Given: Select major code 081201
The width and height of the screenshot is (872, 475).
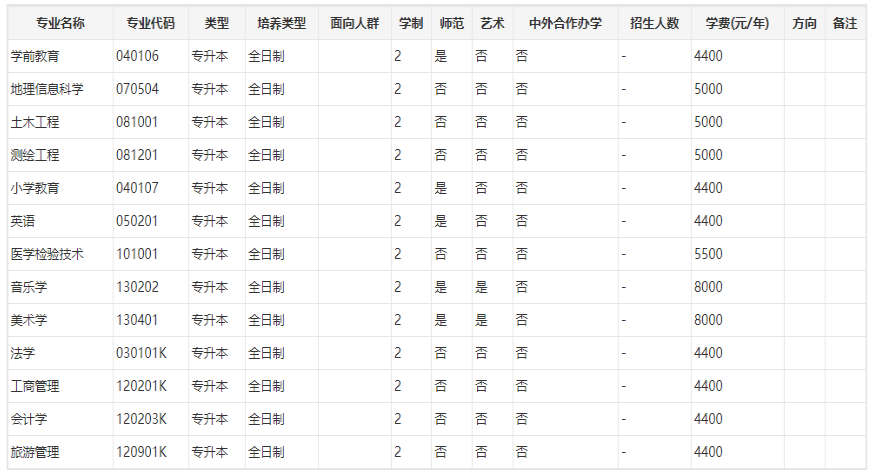Looking at the screenshot, I should point(137,155).
